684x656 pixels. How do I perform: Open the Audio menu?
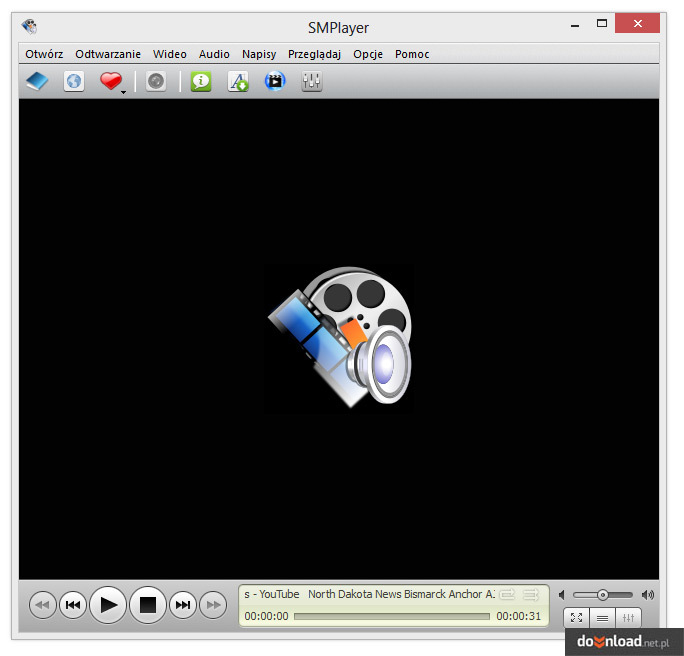pos(214,54)
